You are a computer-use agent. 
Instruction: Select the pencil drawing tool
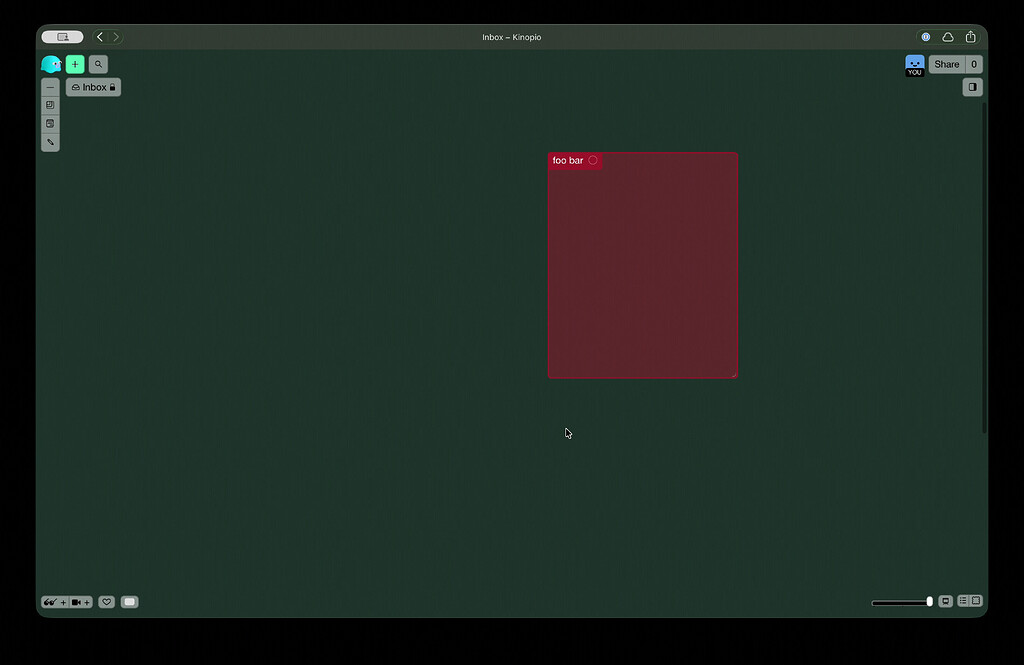tap(50, 142)
